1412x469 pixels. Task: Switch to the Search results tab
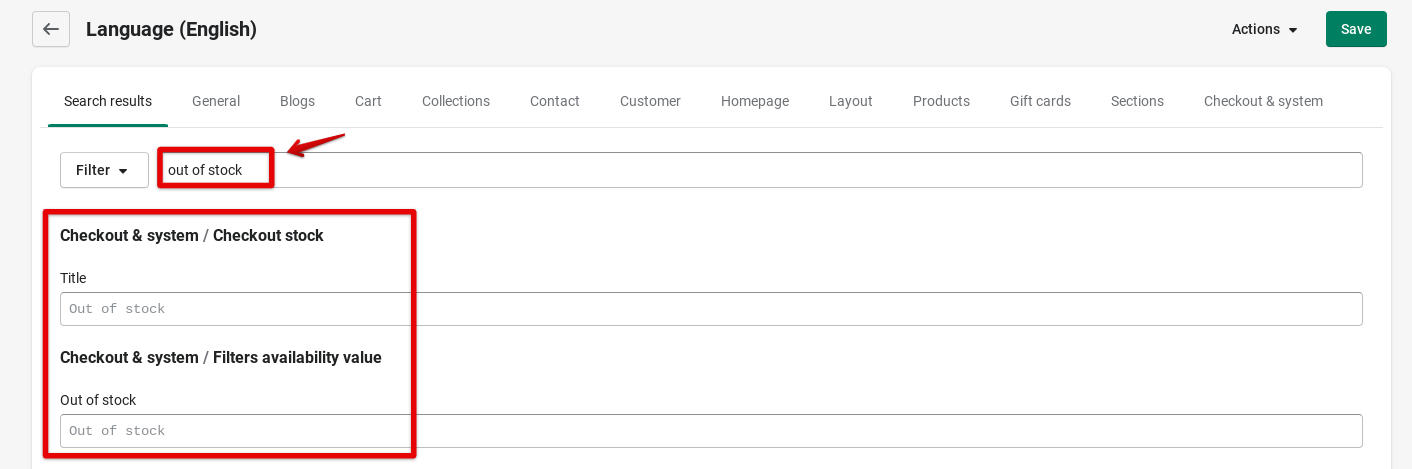click(x=108, y=101)
